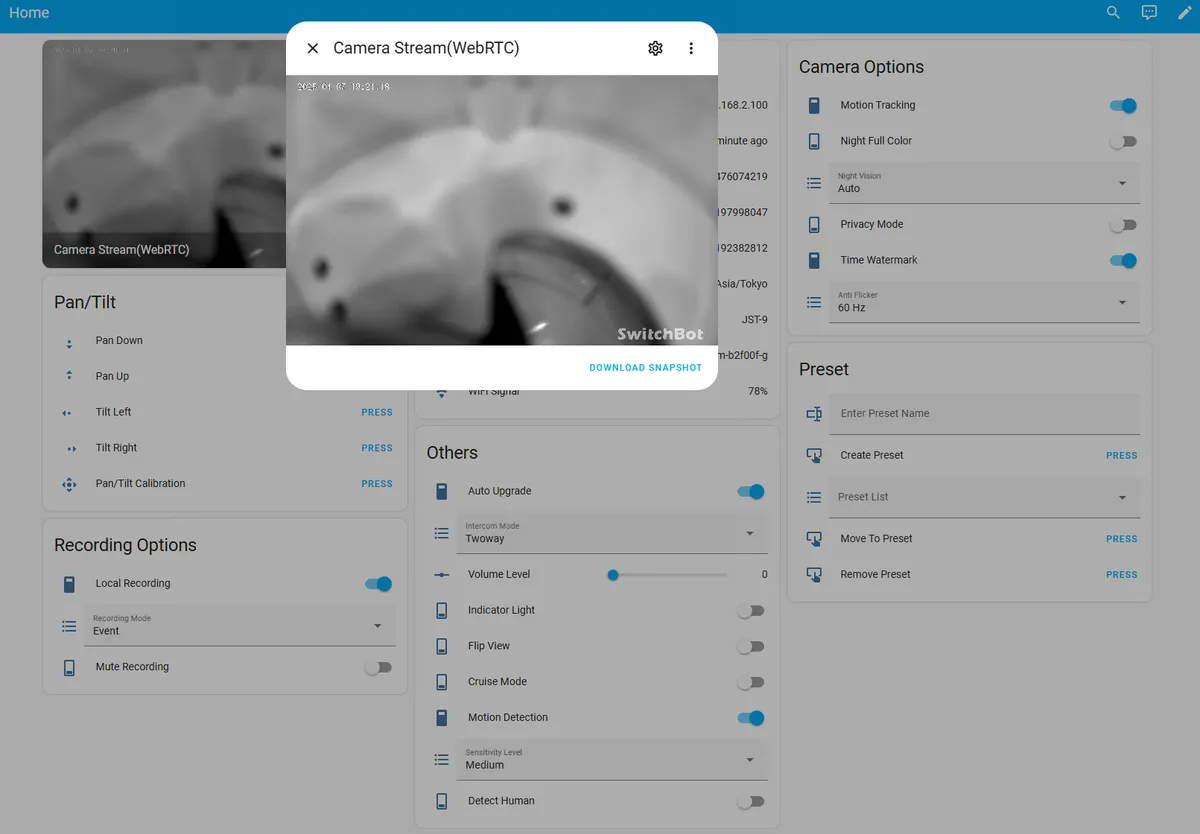The height and width of the screenshot is (834, 1200).
Task: Click PRESS next to Move To Preset
Action: (1121, 539)
